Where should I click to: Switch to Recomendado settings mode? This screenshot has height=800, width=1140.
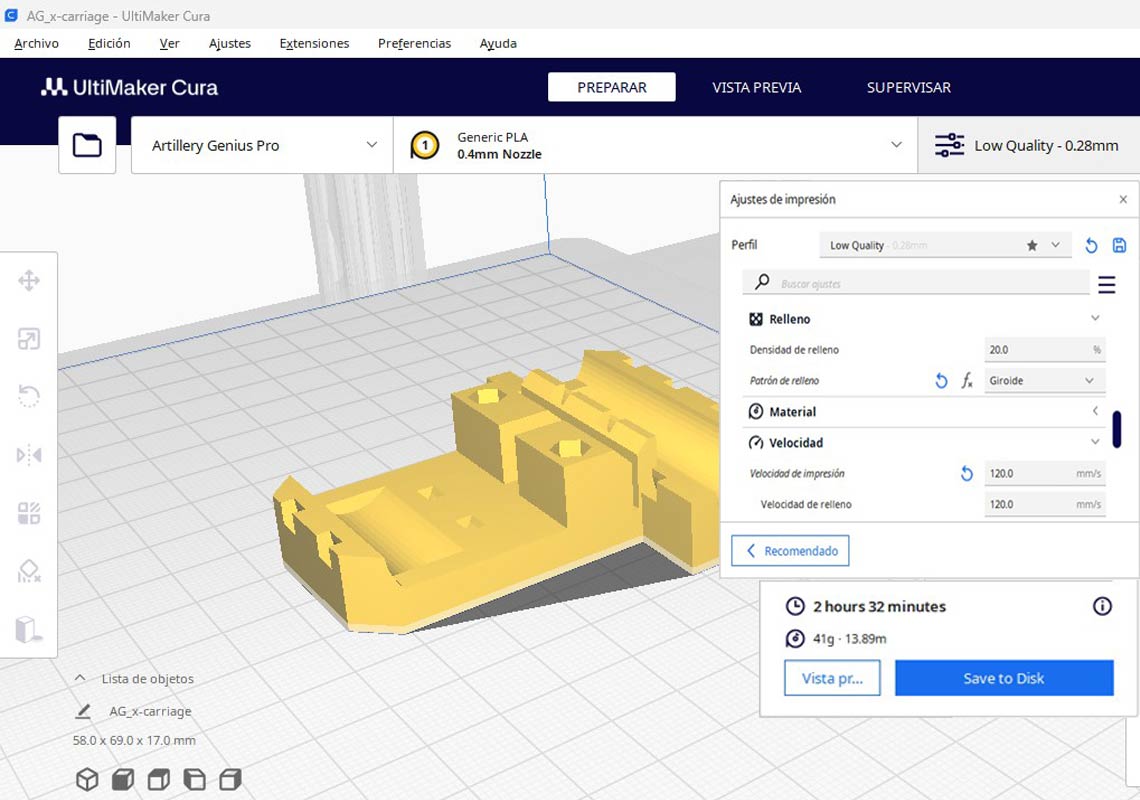point(790,551)
